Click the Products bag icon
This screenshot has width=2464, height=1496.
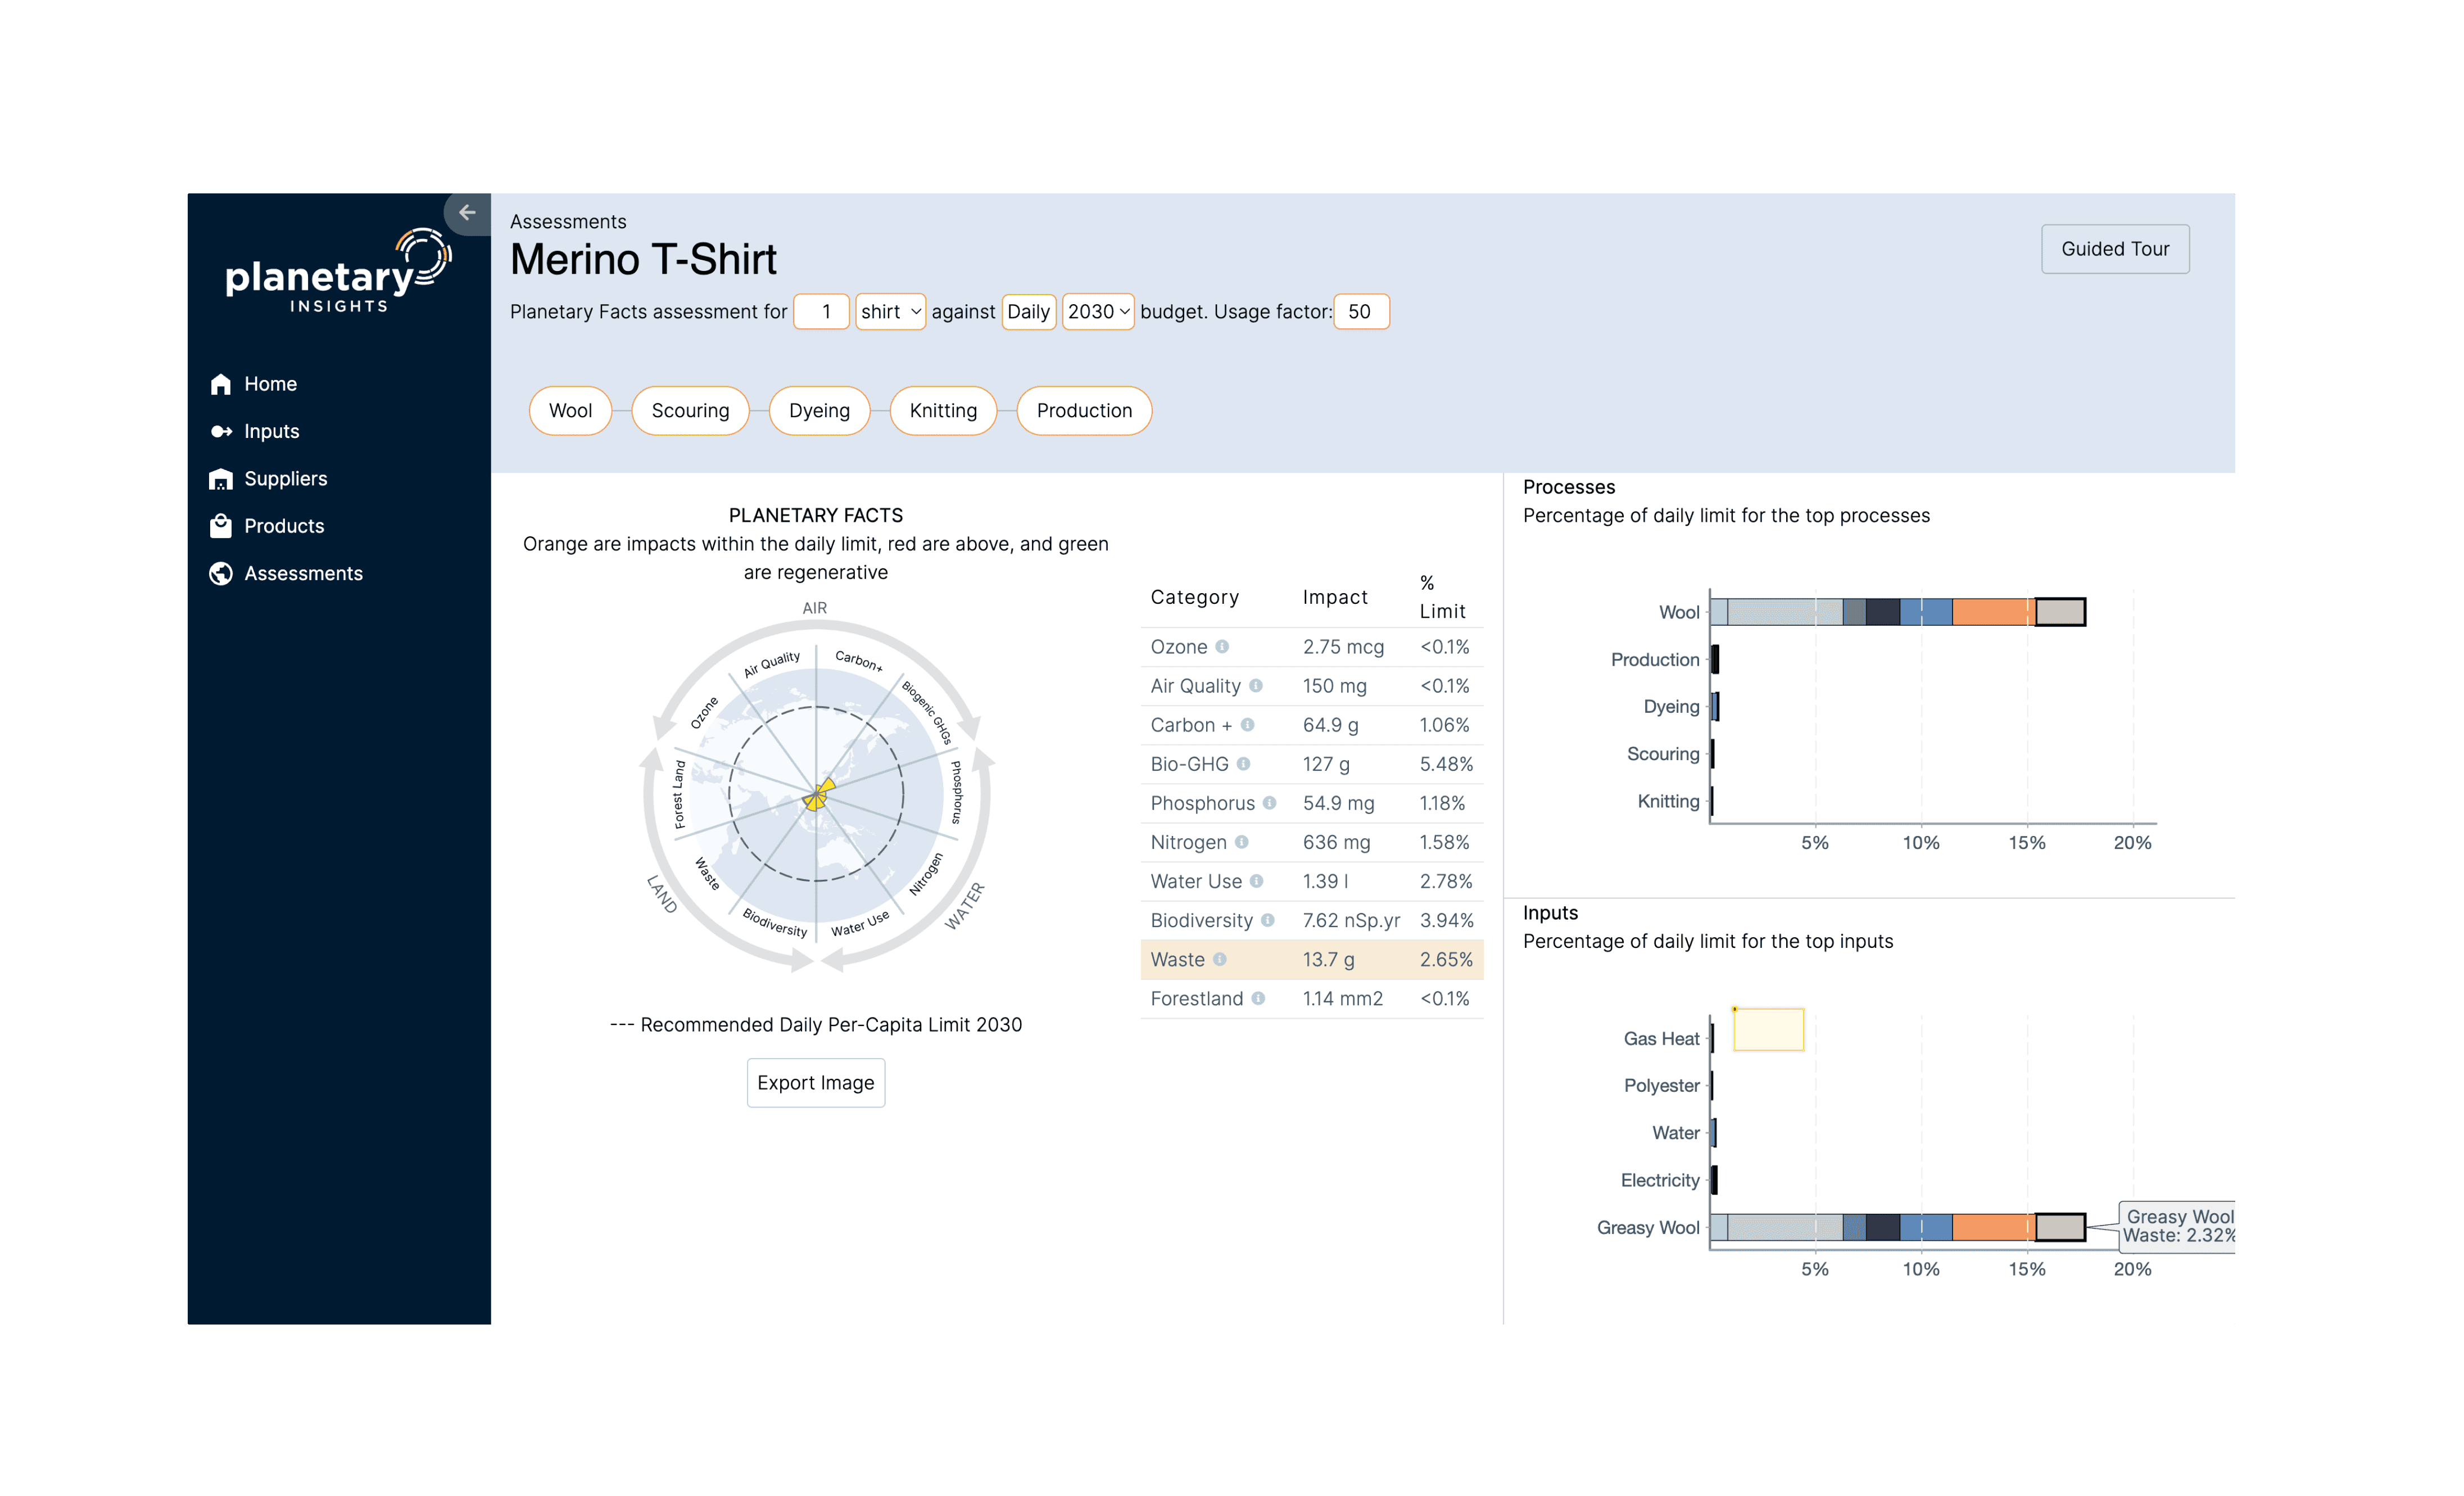click(221, 526)
